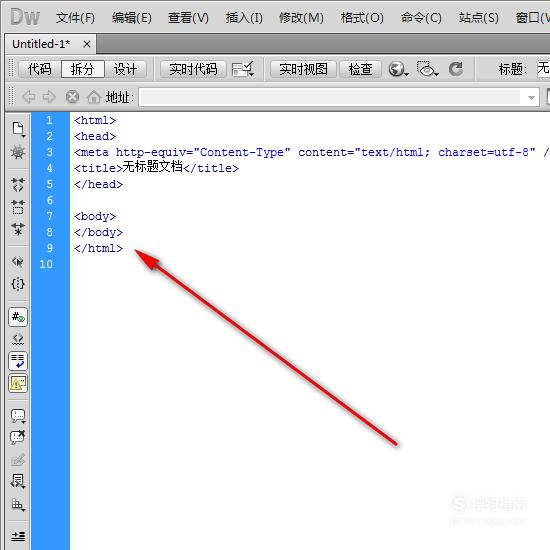Open the 查看(V) menu
550x550 pixels.
coord(188,18)
